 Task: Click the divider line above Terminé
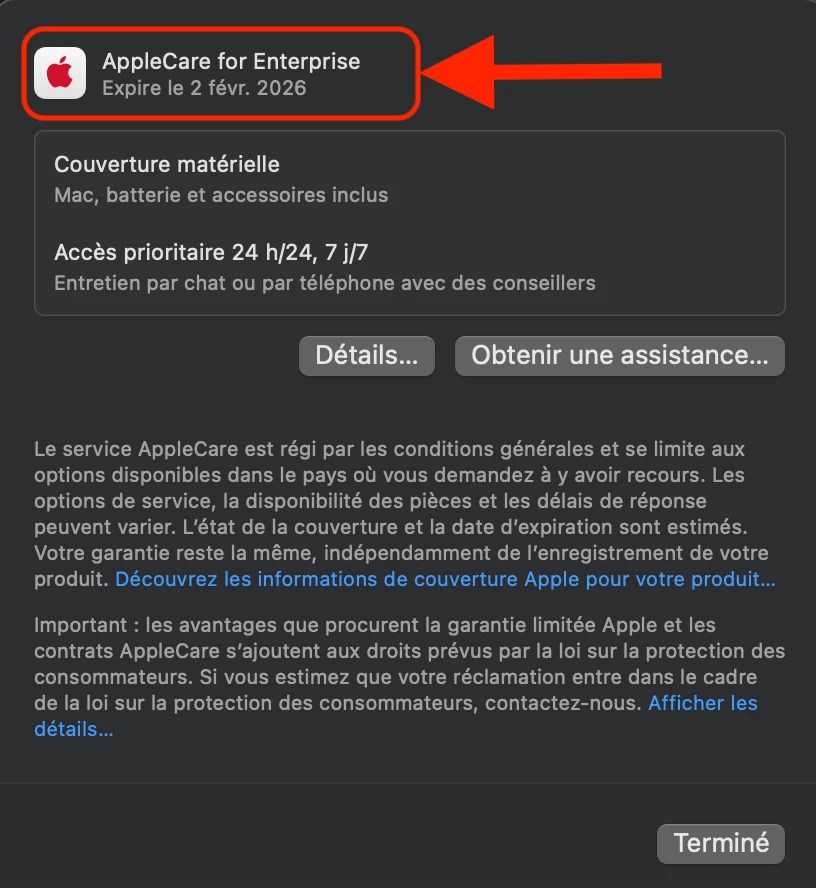(x=408, y=783)
